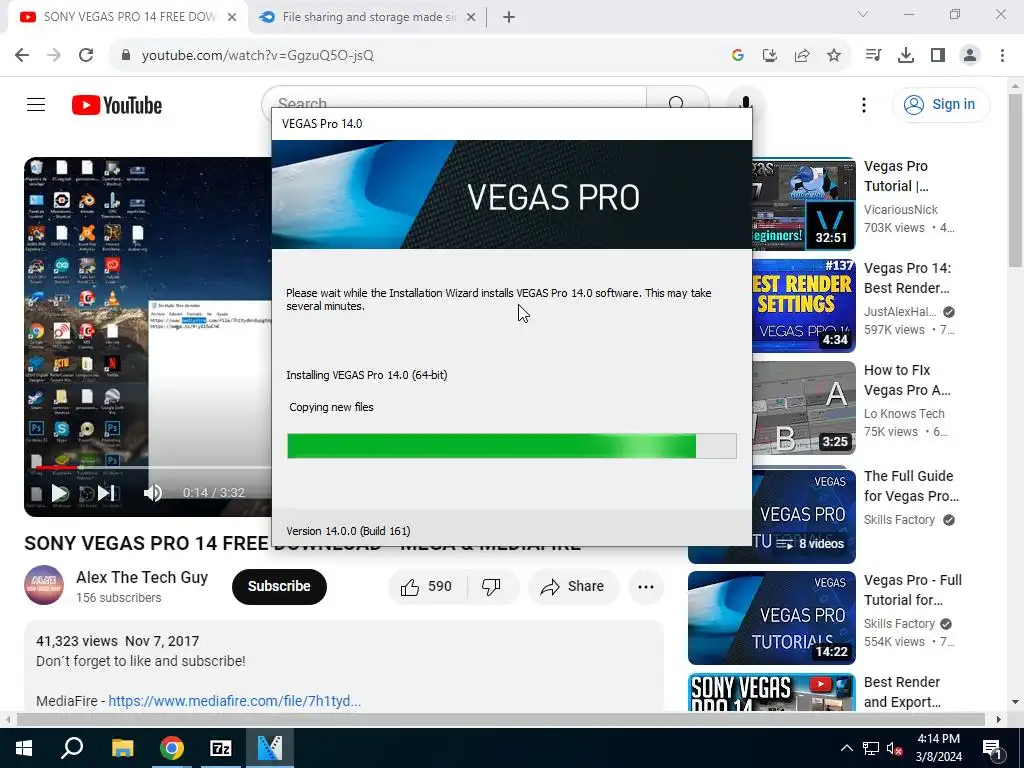Viewport: 1024px width, 768px height.
Task: Open Chrome downloads
Action: pyautogui.click(x=906, y=56)
